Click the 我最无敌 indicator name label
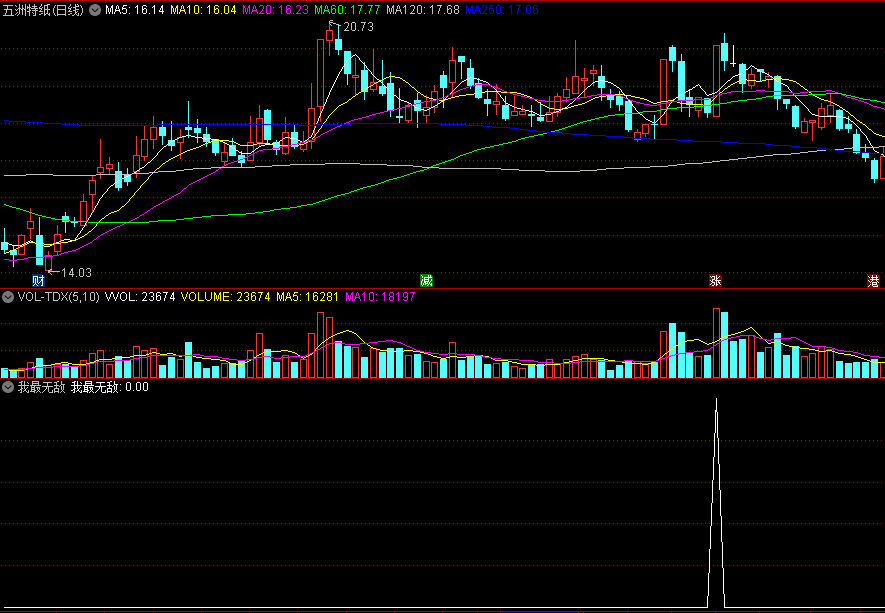This screenshot has height=613, width=885. (42, 387)
